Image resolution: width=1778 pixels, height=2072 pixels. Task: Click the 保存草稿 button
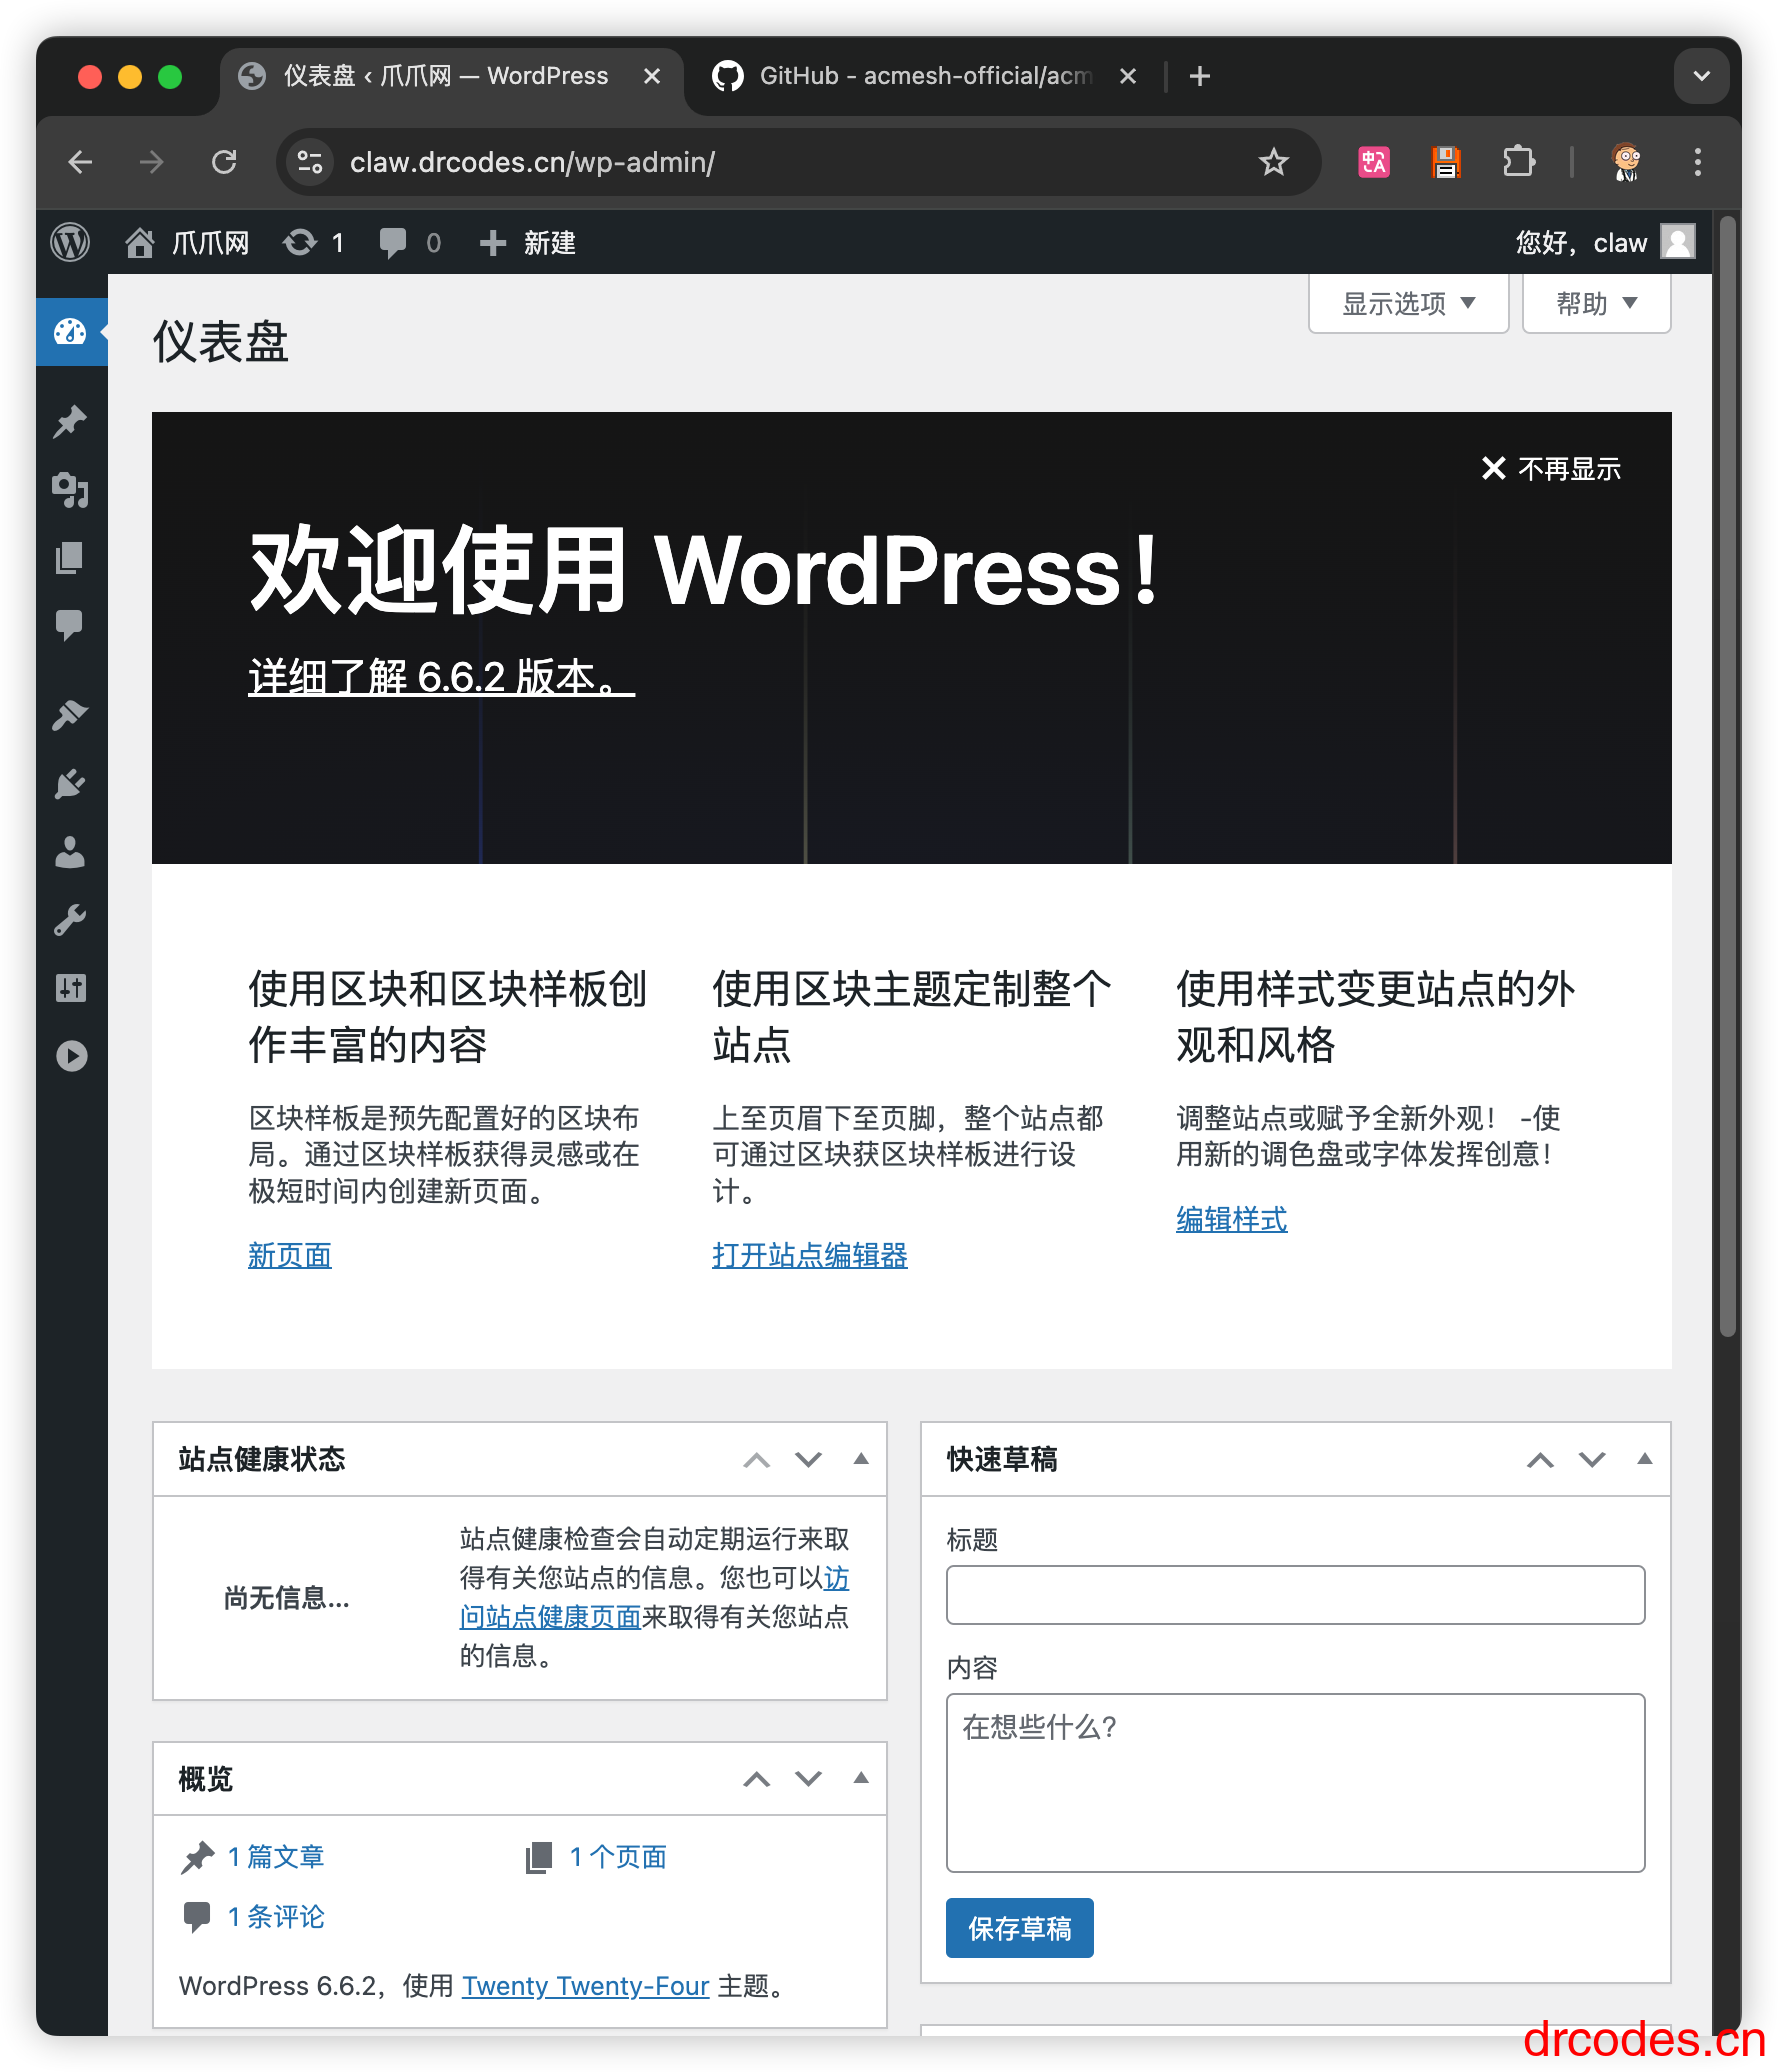click(1019, 1928)
